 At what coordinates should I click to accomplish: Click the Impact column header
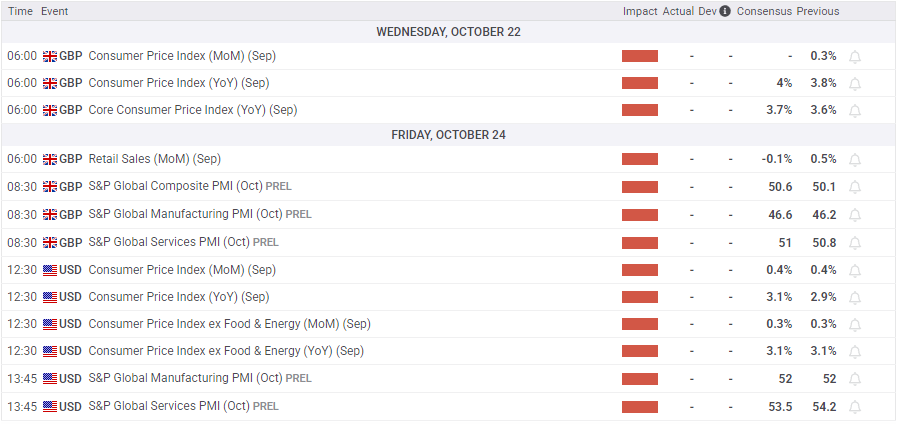tap(640, 11)
